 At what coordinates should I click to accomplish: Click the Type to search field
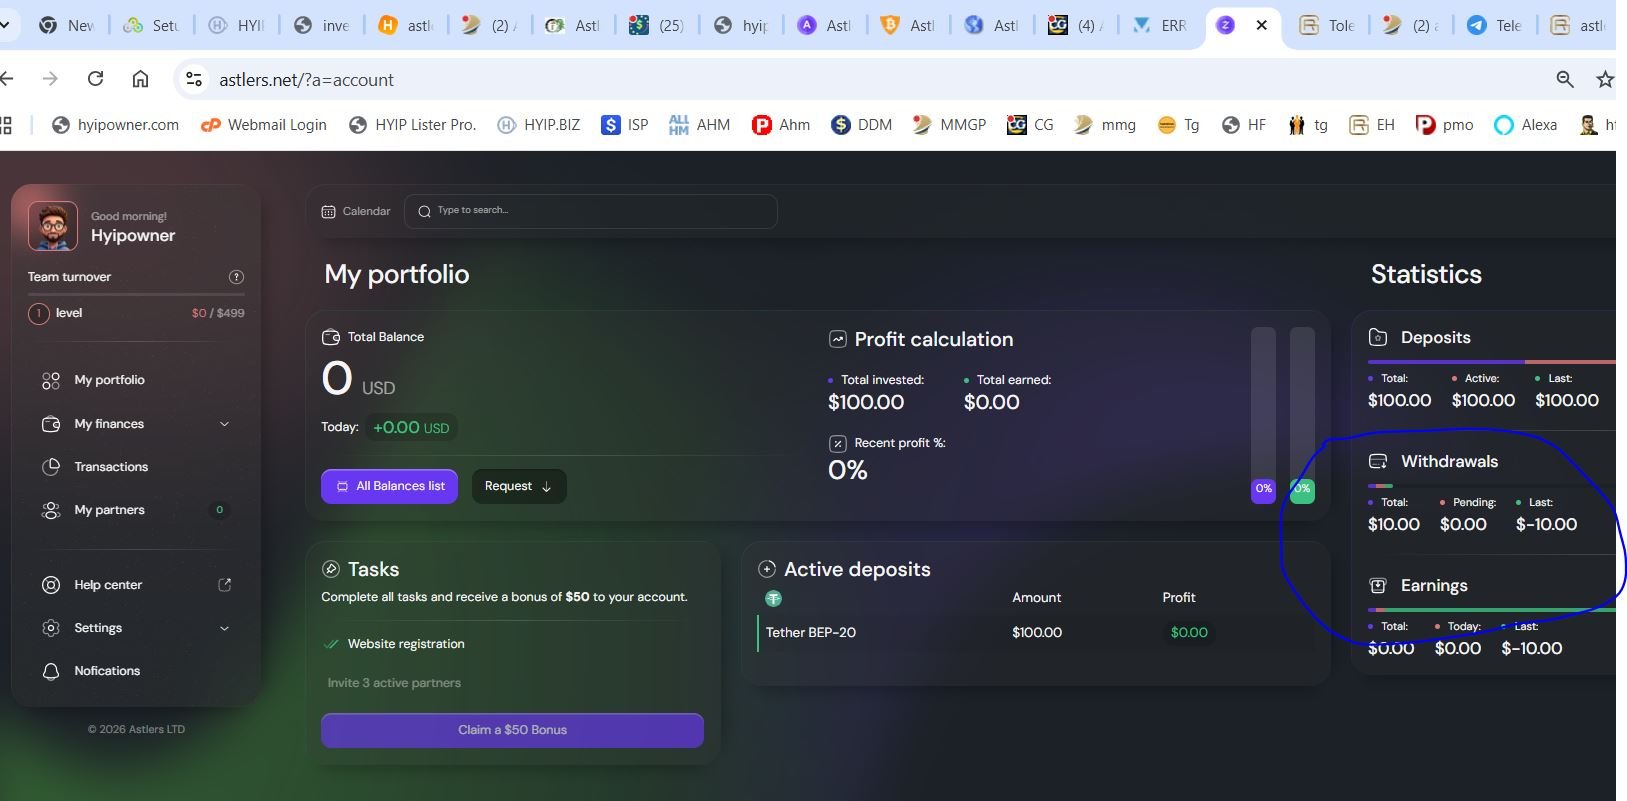(591, 211)
